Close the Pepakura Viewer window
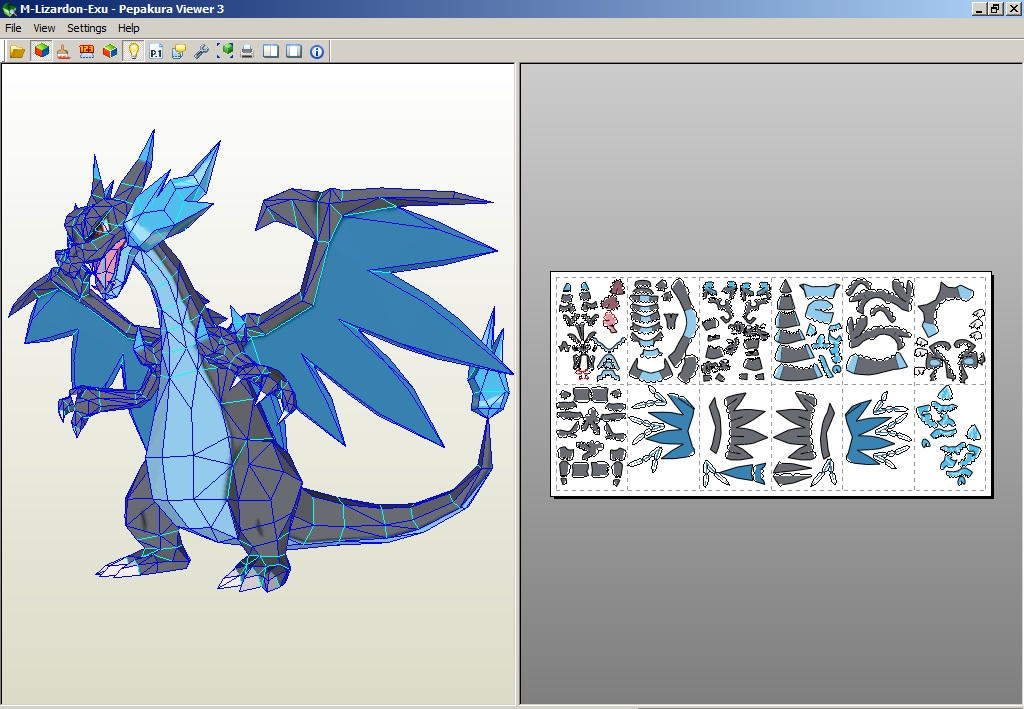The width and height of the screenshot is (1024, 709). (1012, 8)
